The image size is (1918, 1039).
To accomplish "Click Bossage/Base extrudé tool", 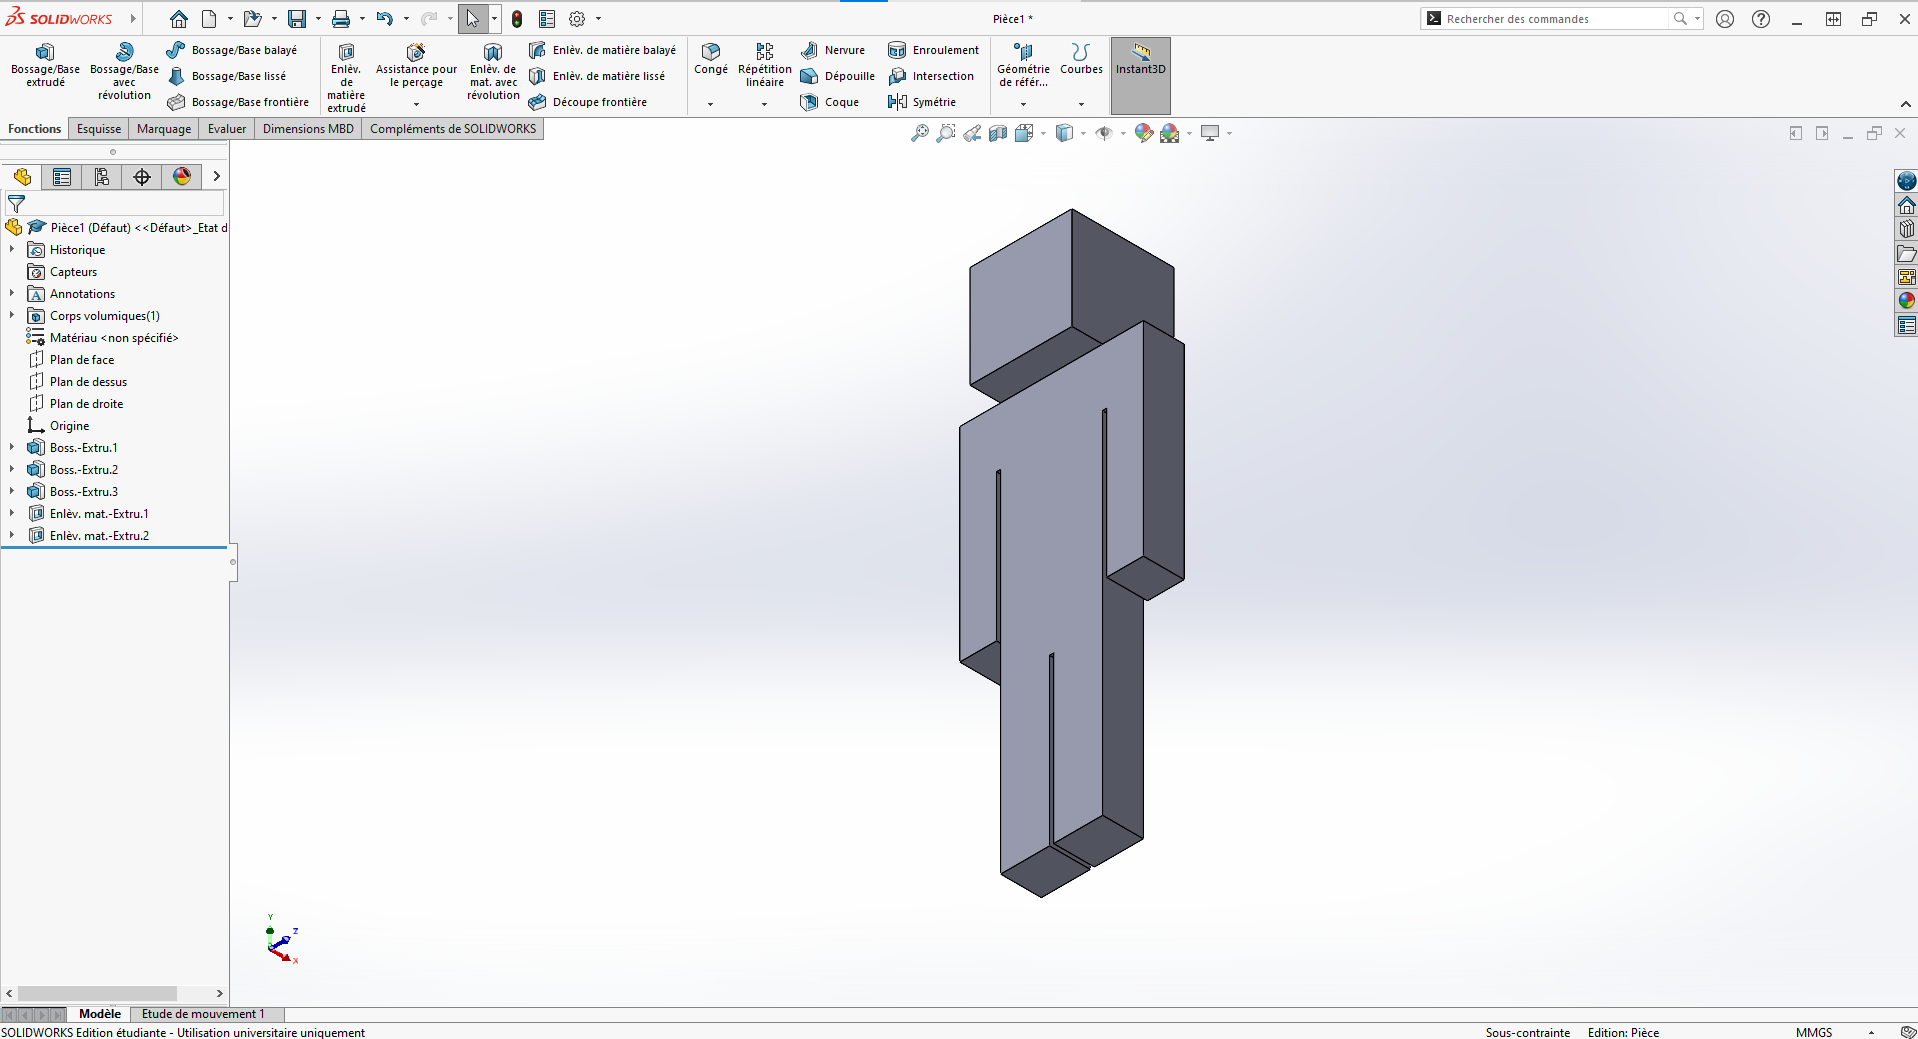I will [45, 65].
